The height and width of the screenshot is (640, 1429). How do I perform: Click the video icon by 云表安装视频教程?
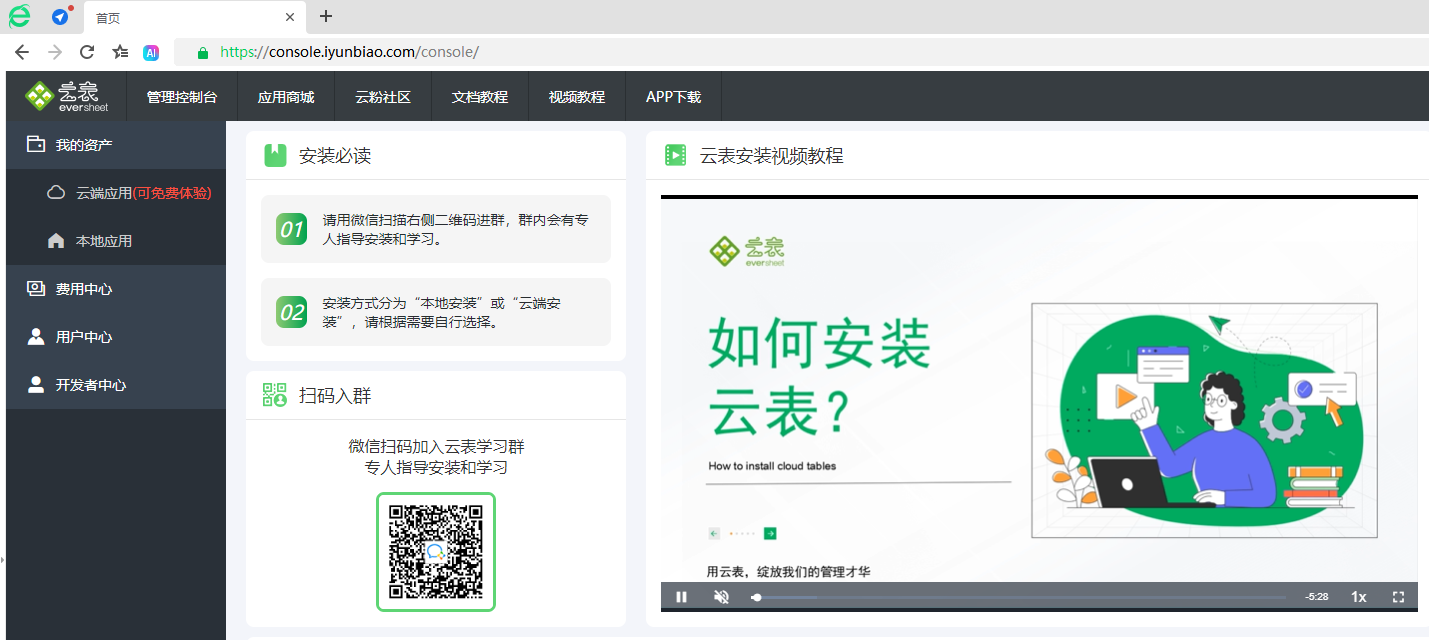[x=676, y=155]
